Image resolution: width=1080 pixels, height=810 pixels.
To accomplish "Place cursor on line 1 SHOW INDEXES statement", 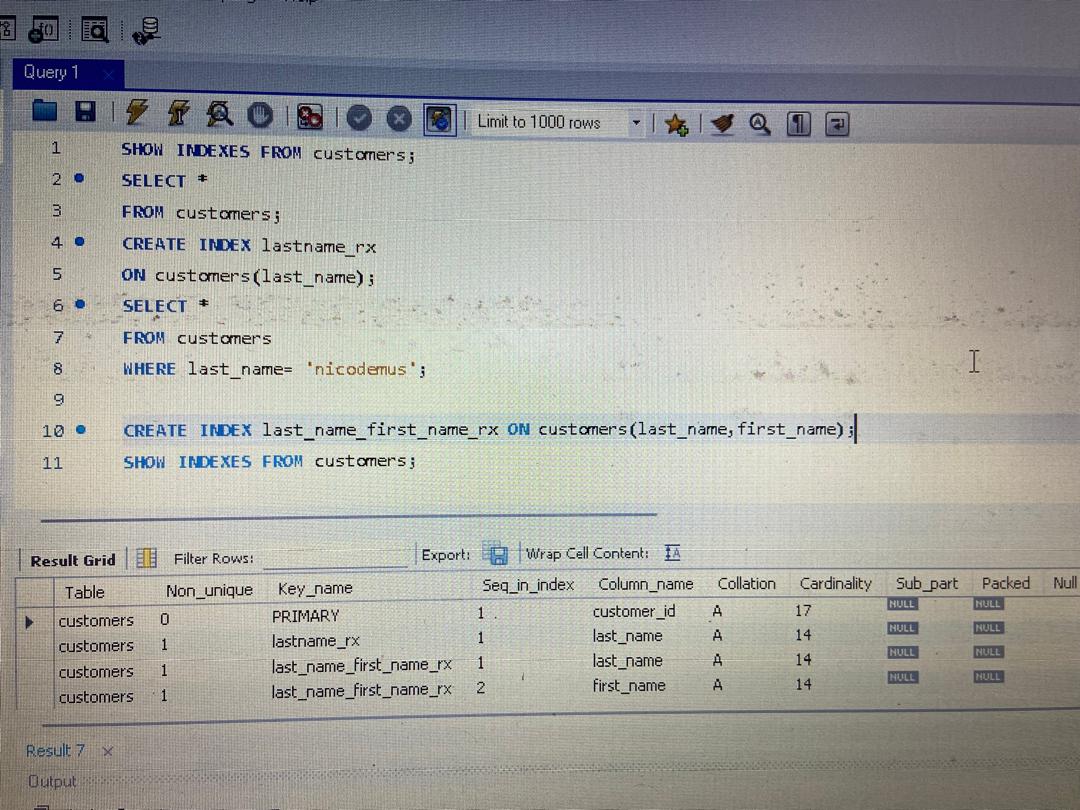I will [x=268, y=152].
